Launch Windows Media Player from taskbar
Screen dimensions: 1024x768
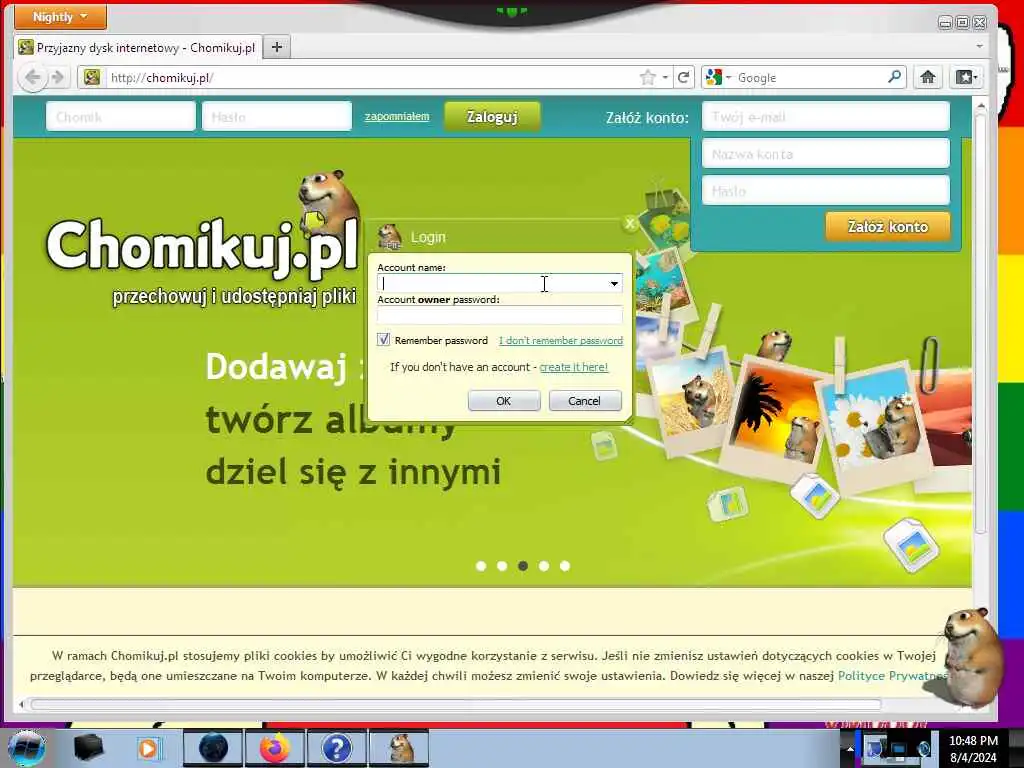[149, 748]
